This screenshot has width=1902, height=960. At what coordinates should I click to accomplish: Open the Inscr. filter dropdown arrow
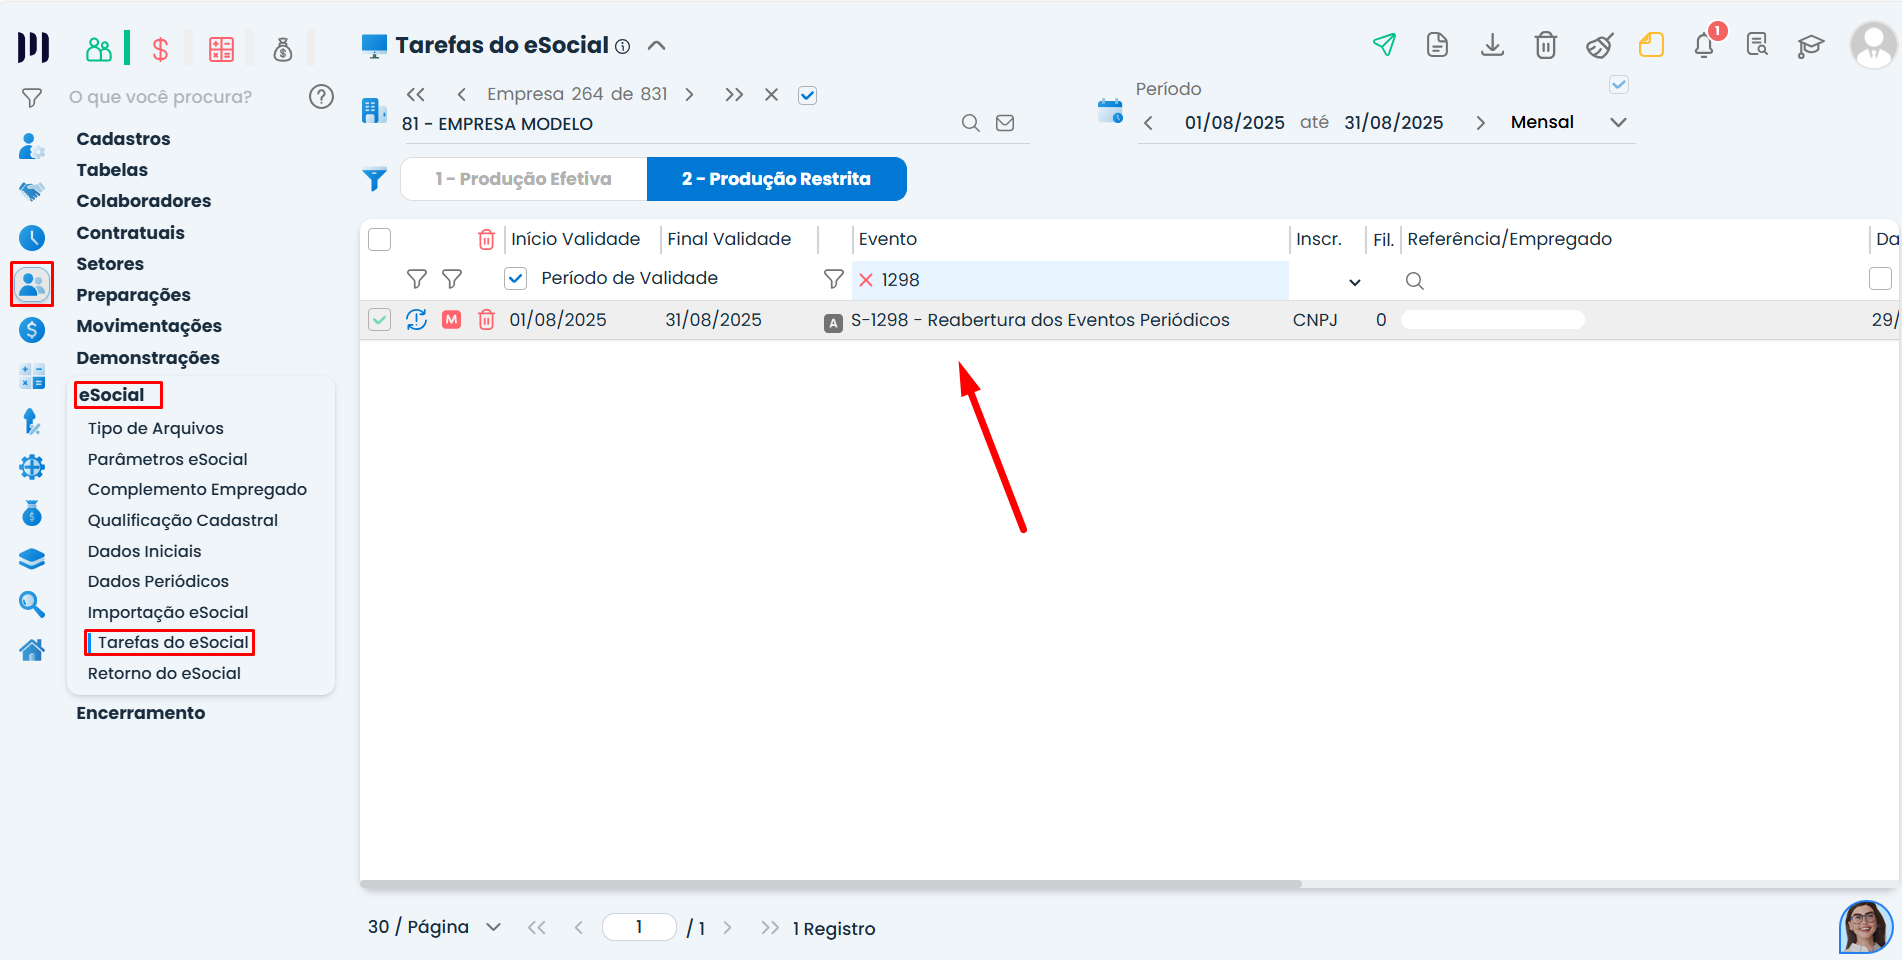pos(1355,282)
